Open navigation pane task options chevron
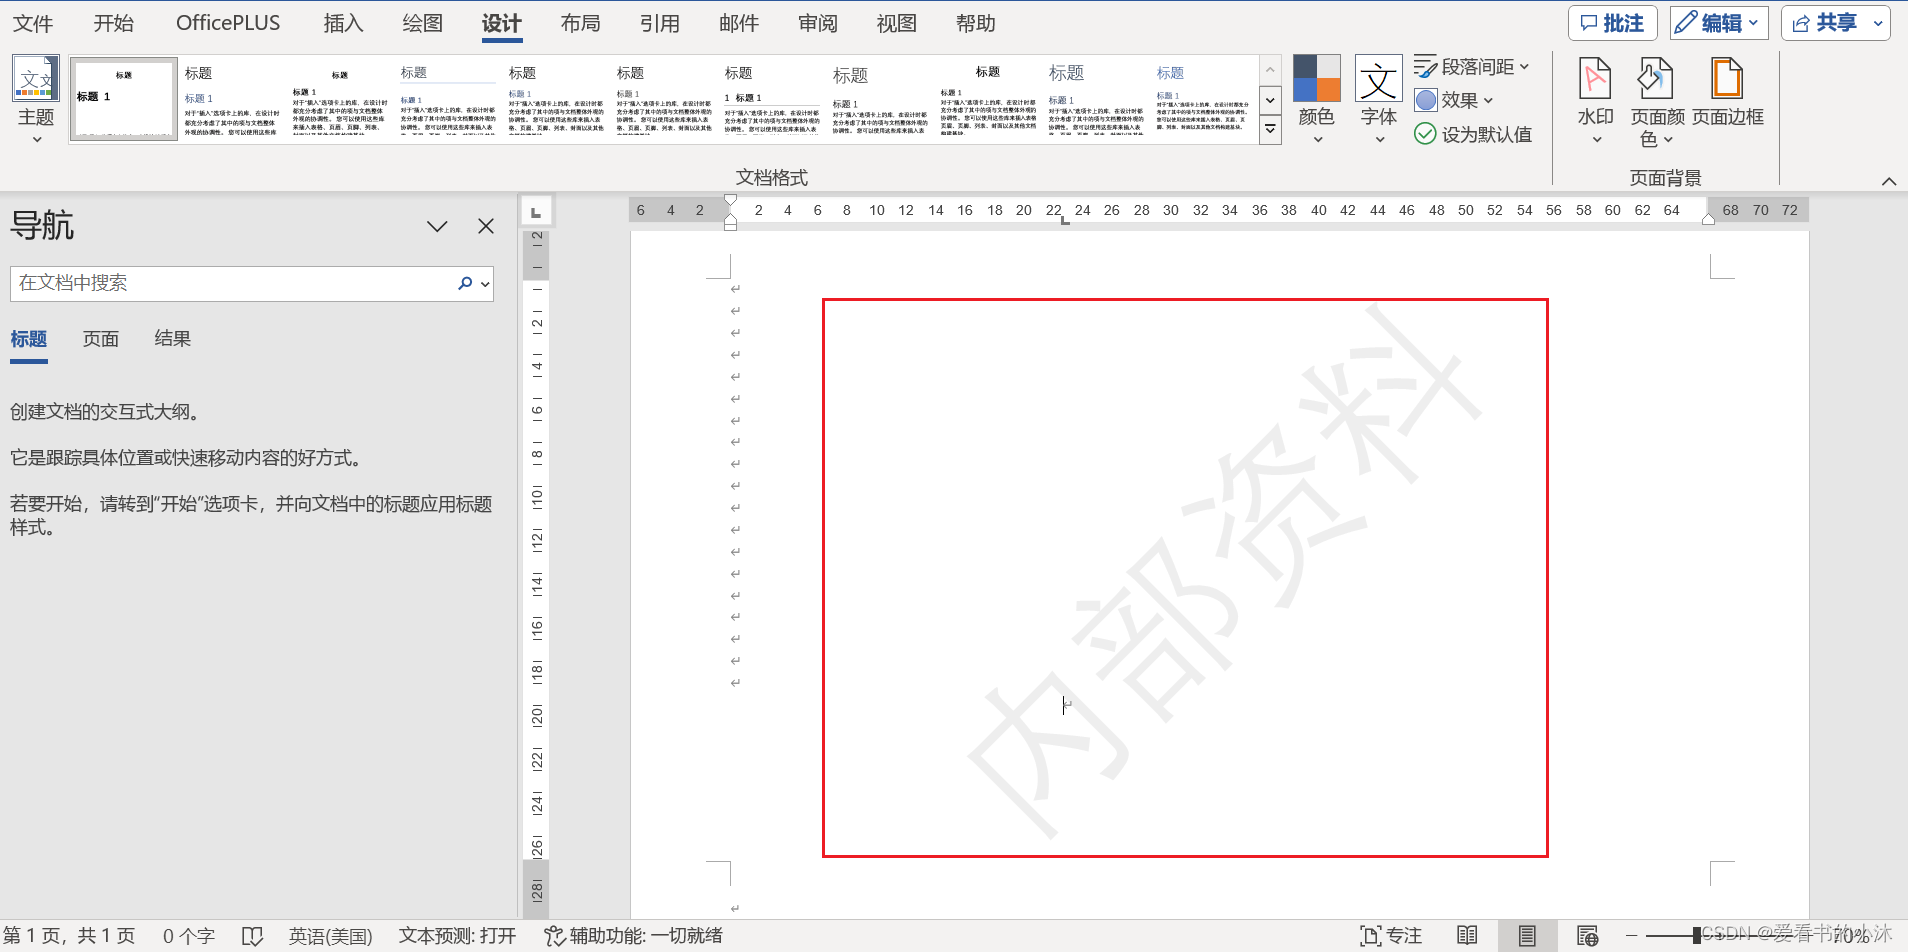Viewport: 1908px width, 952px height. [437, 226]
